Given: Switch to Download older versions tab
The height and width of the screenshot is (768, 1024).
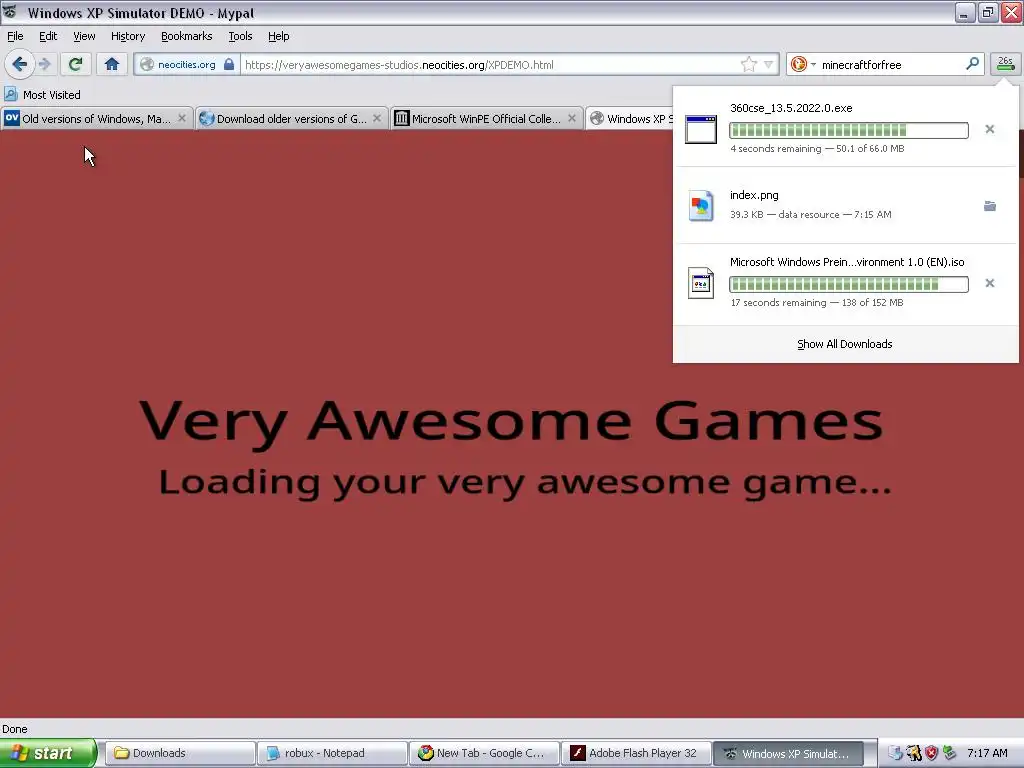Looking at the screenshot, I should (291, 119).
